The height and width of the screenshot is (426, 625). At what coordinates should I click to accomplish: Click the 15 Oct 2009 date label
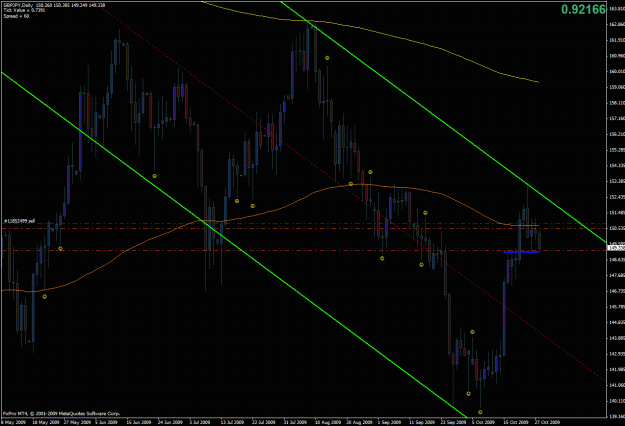click(516, 422)
